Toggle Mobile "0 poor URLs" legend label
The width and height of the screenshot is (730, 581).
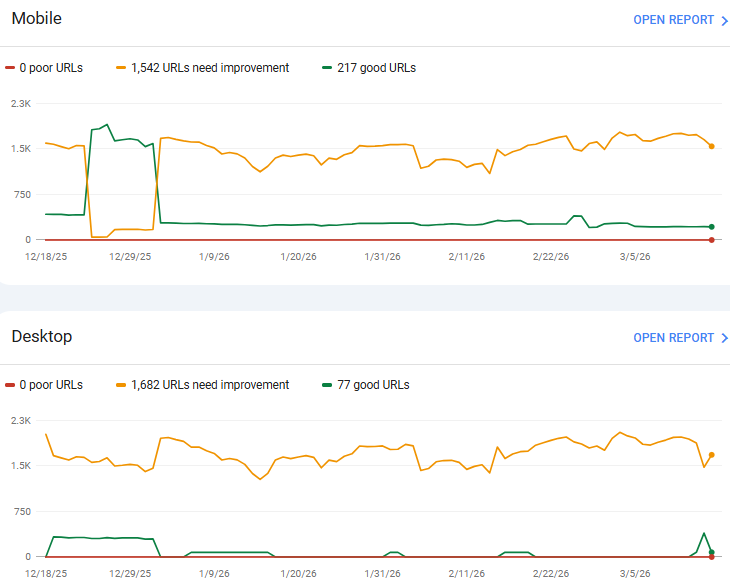[x=51, y=68]
